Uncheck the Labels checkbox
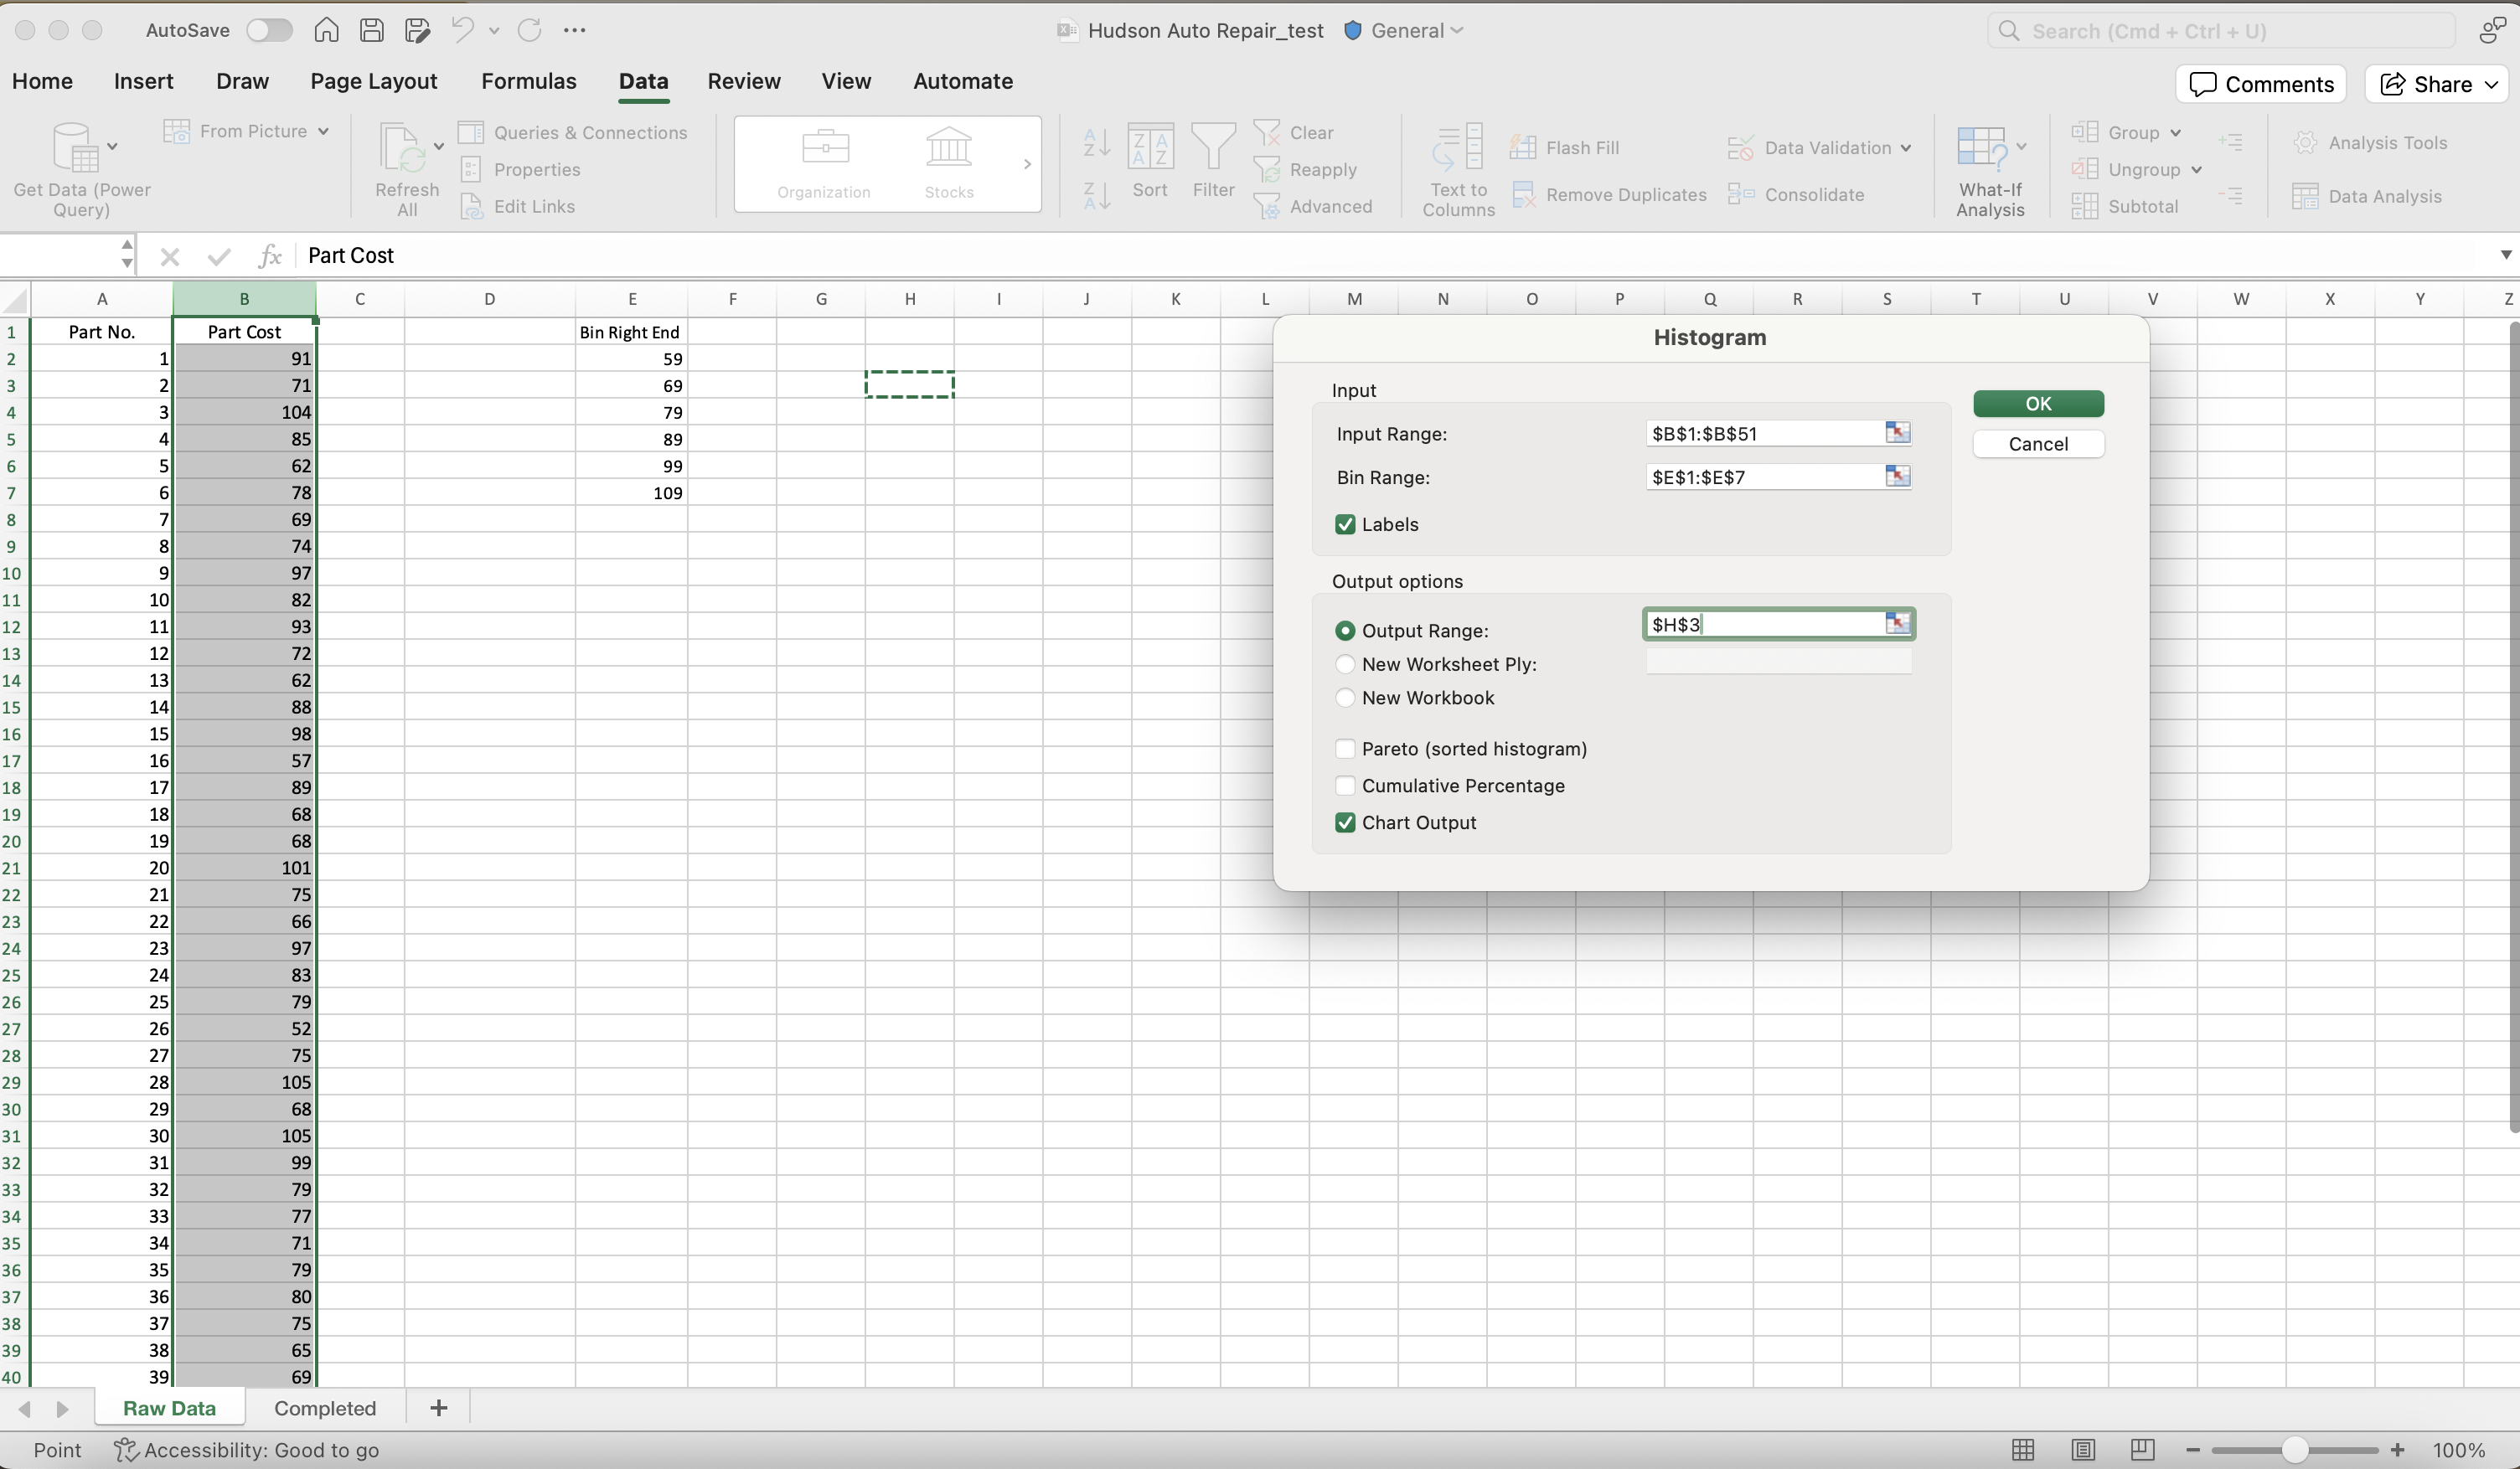2520x1469 pixels. tap(1345, 524)
